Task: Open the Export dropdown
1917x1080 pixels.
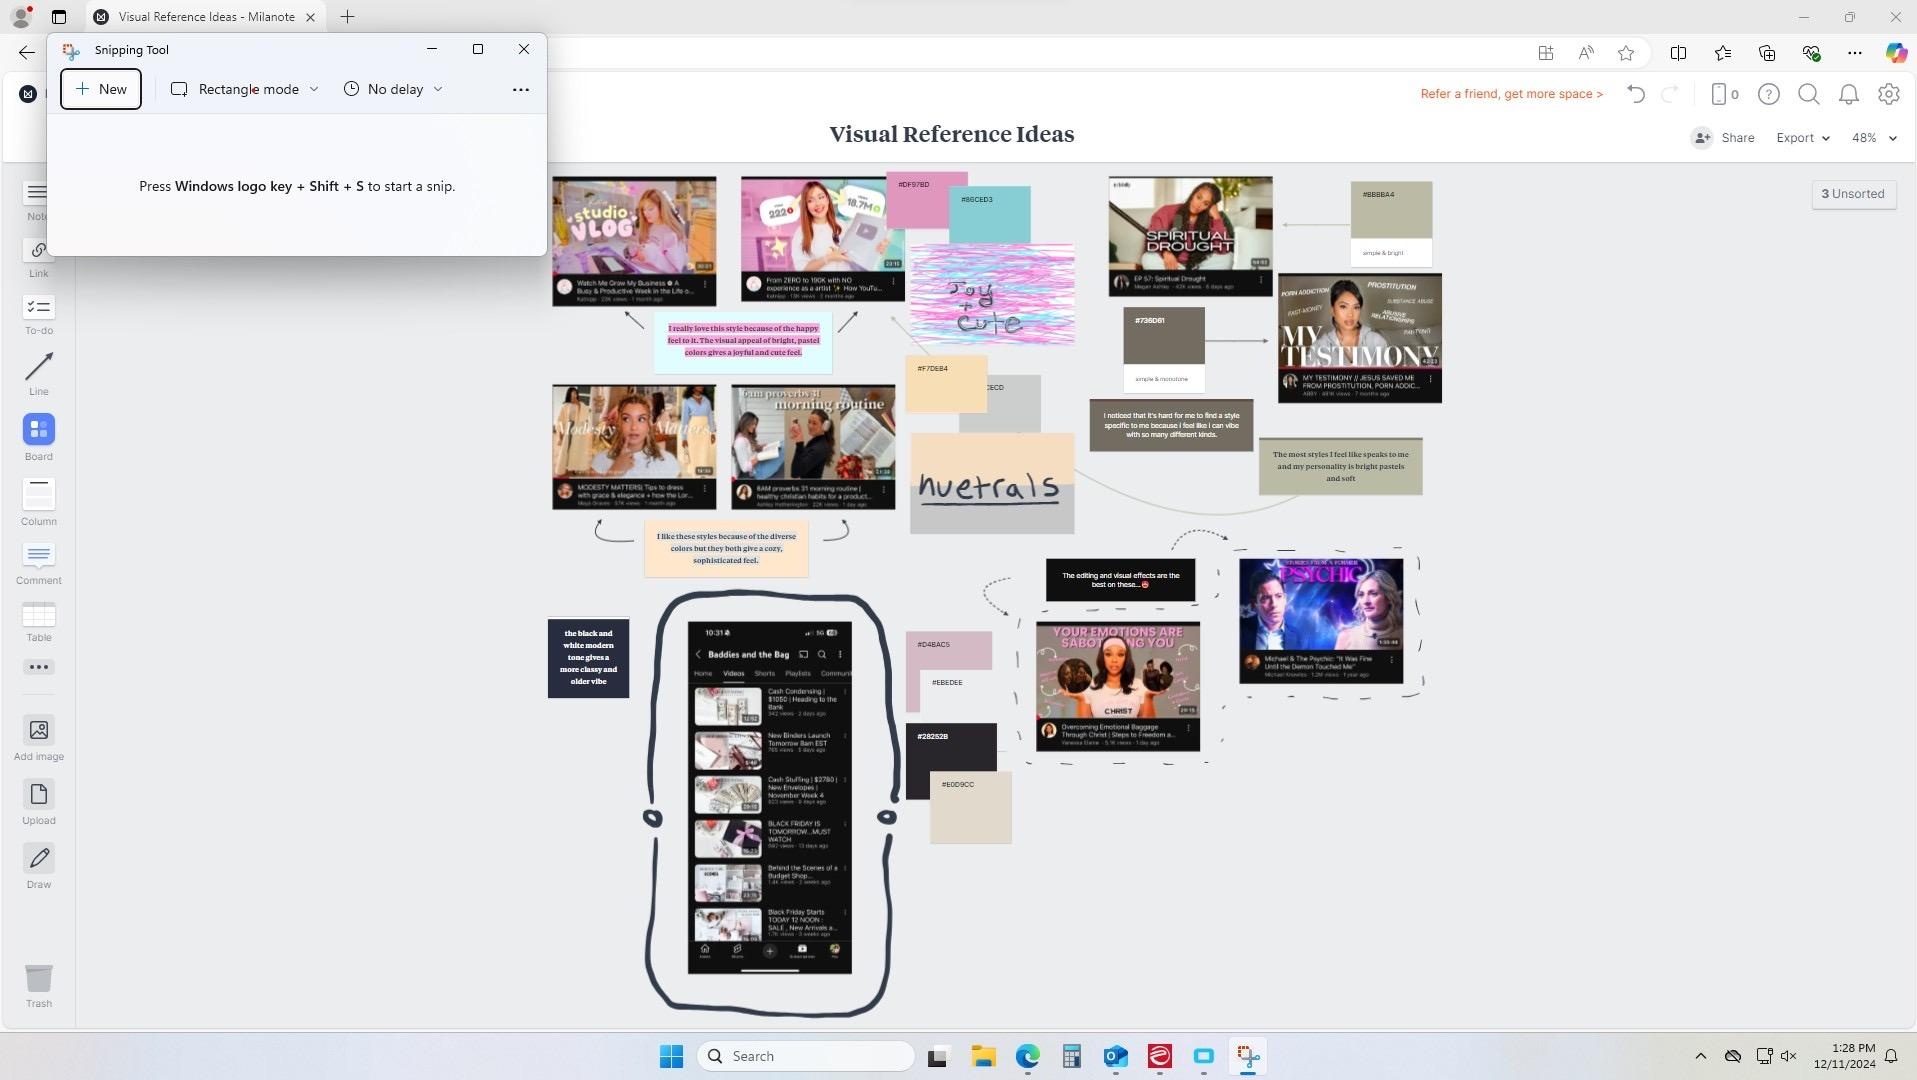Action: [x=1803, y=138]
